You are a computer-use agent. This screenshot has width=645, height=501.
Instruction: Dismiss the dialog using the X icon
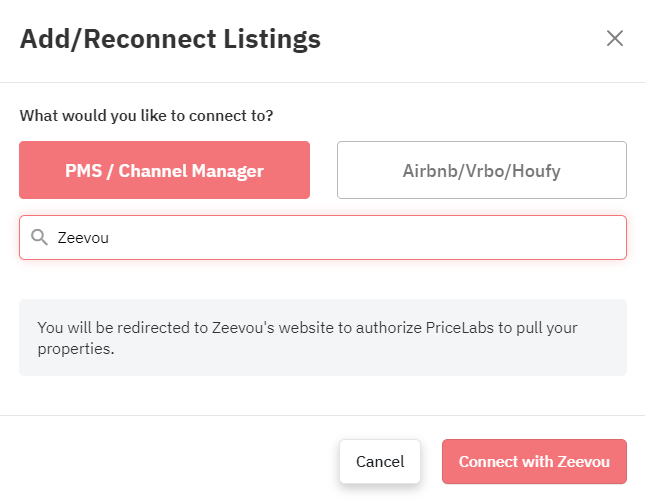tap(615, 39)
